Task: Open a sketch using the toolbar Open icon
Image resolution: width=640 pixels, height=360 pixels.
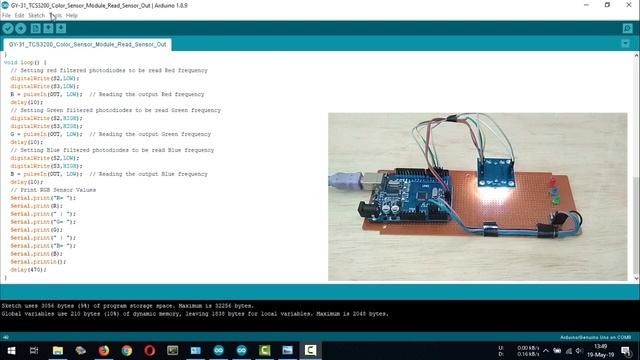Action: (x=48, y=28)
